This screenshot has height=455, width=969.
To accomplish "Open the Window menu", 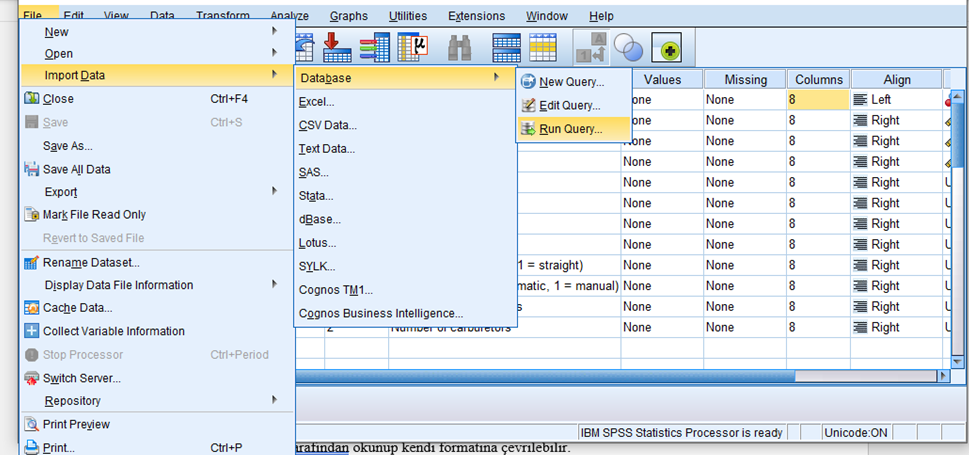I will [547, 16].
